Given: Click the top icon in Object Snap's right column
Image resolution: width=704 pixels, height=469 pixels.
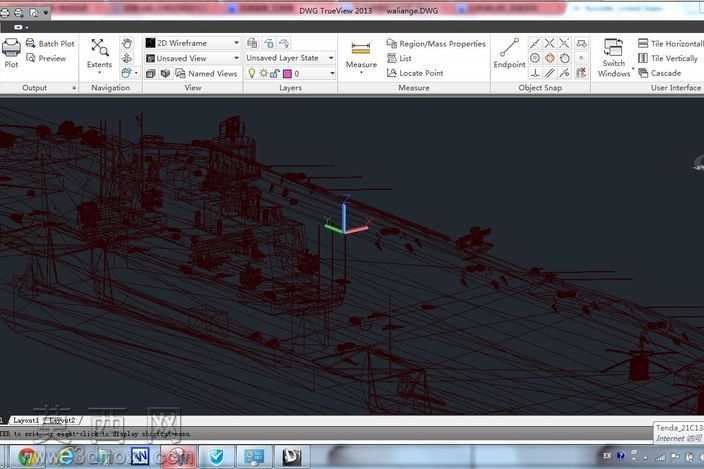Looking at the screenshot, I should coord(581,44).
